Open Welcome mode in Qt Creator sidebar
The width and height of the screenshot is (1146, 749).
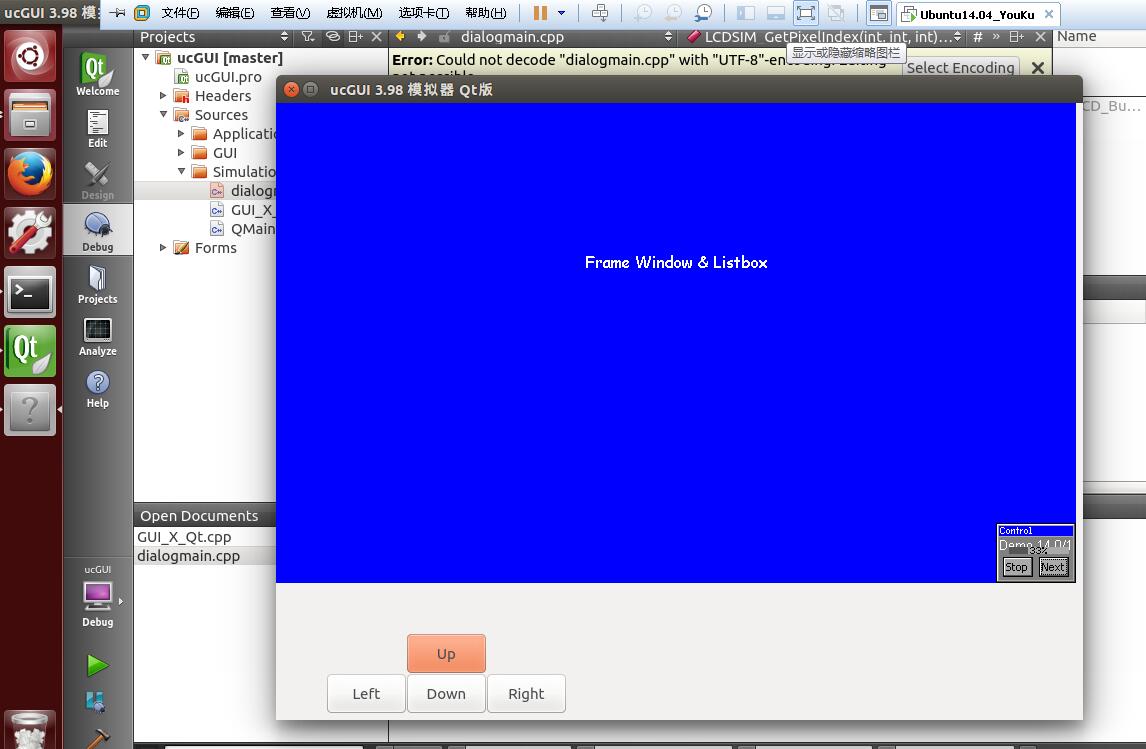(97, 75)
